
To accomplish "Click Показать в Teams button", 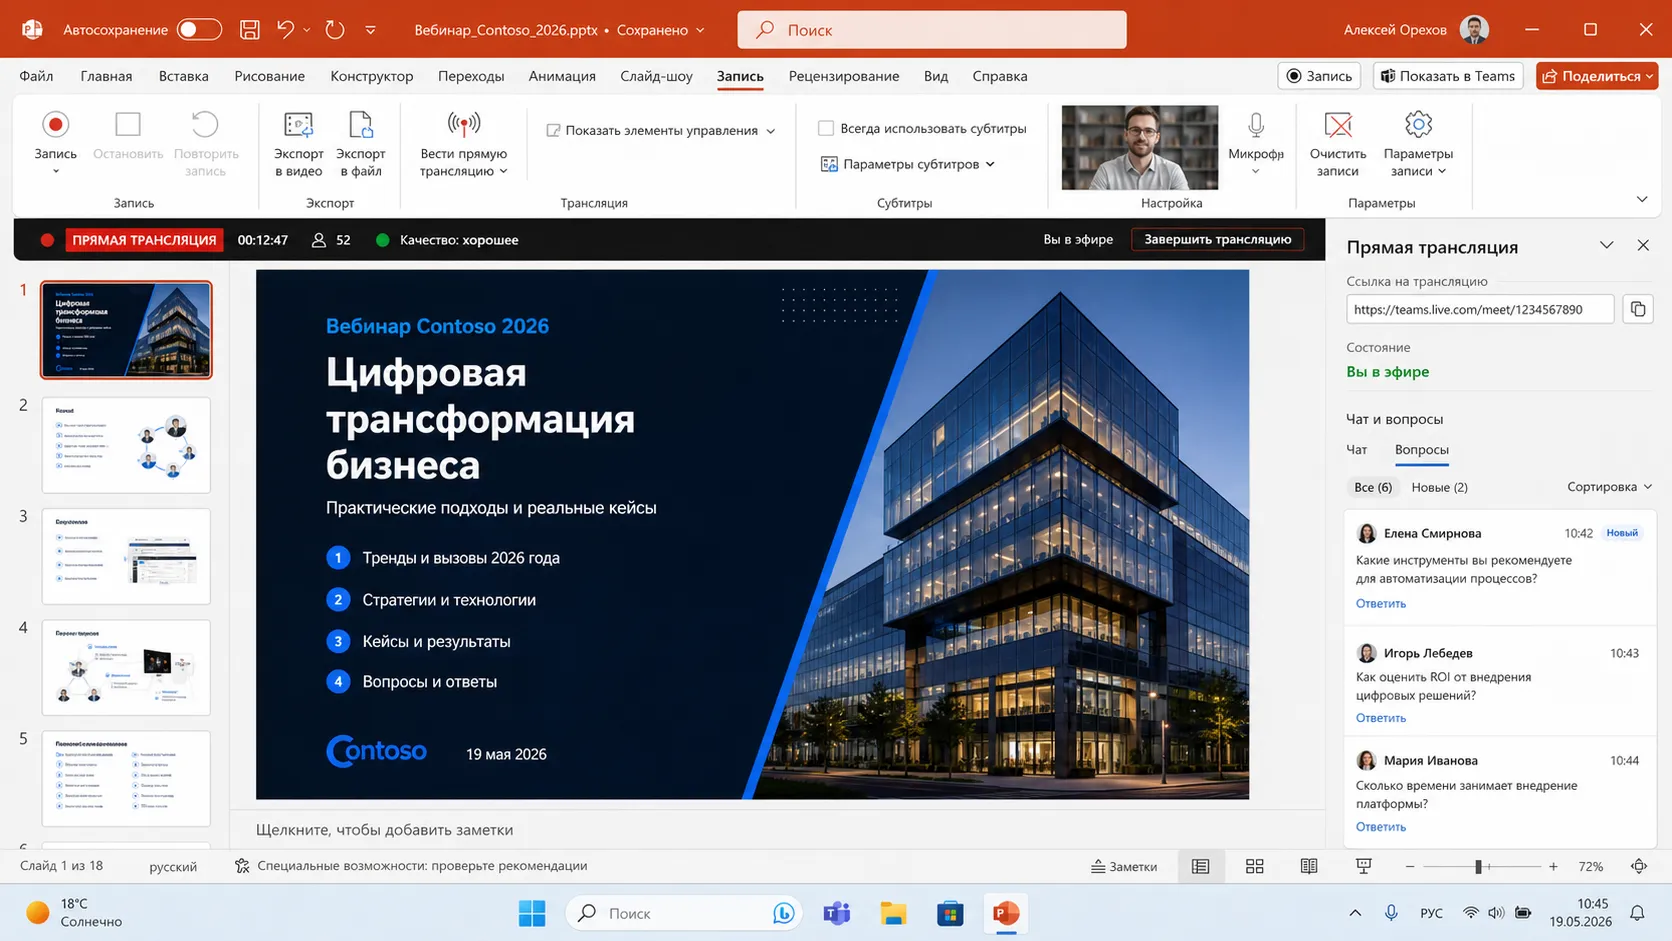I will 1448,76.
